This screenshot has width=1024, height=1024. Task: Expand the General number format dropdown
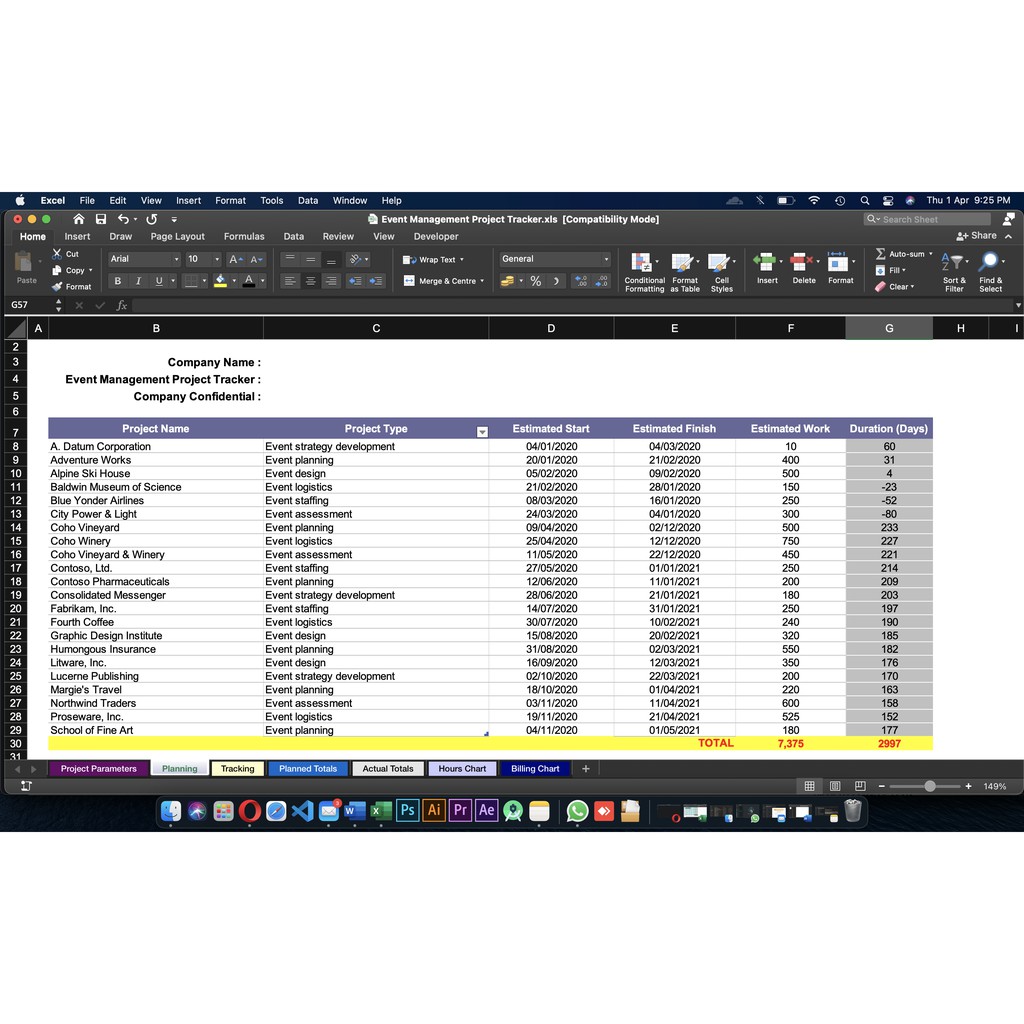click(605, 259)
